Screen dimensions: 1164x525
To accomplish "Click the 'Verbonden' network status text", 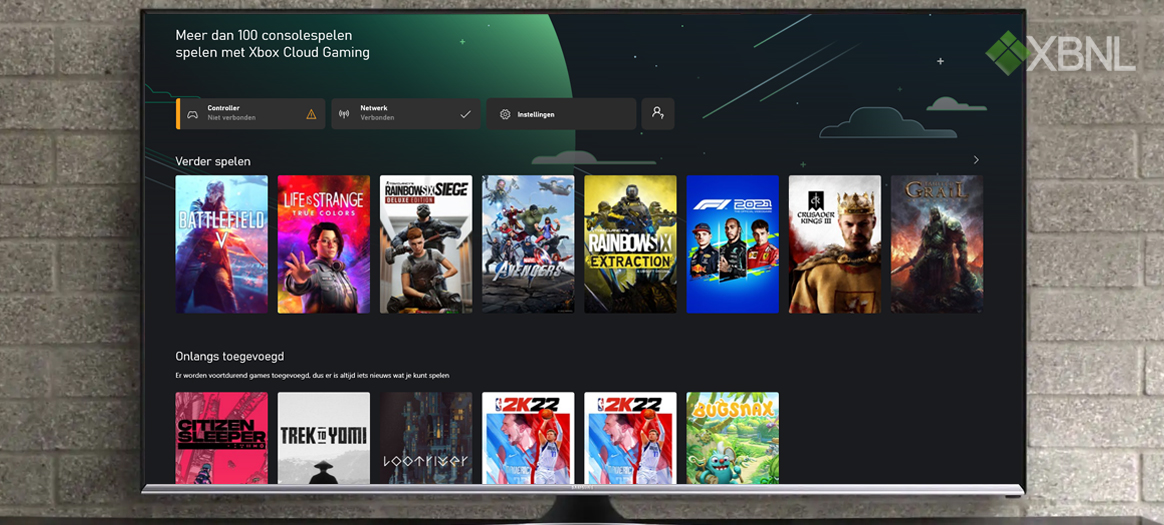I will tap(377, 118).
